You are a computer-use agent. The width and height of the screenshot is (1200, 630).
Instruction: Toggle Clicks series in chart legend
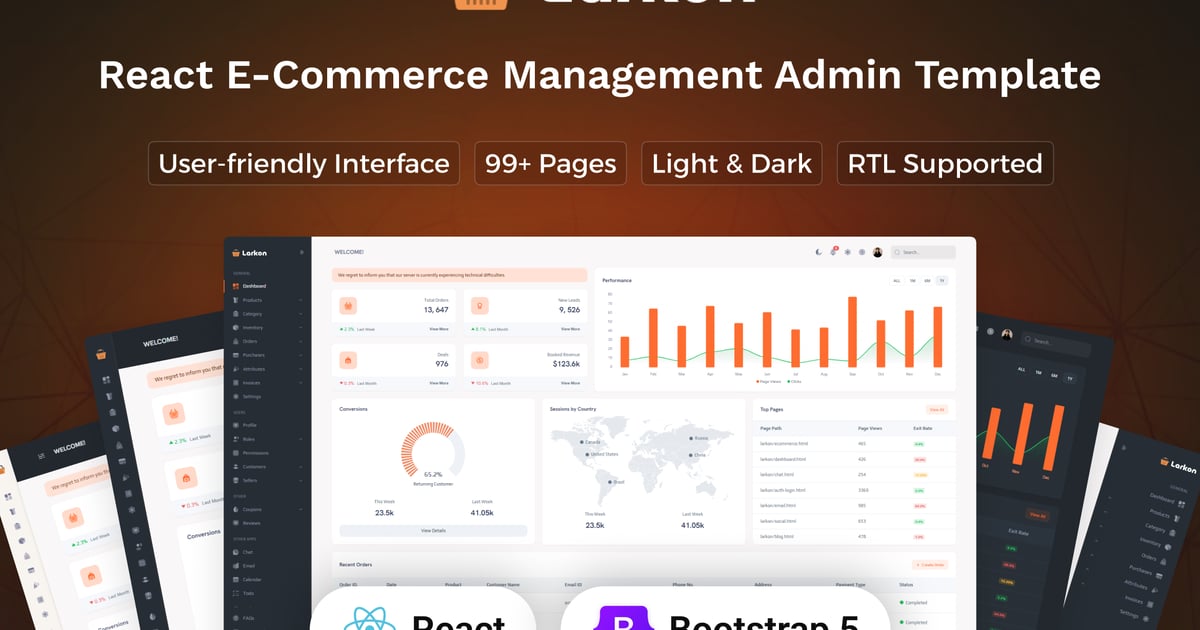[x=795, y=381]
